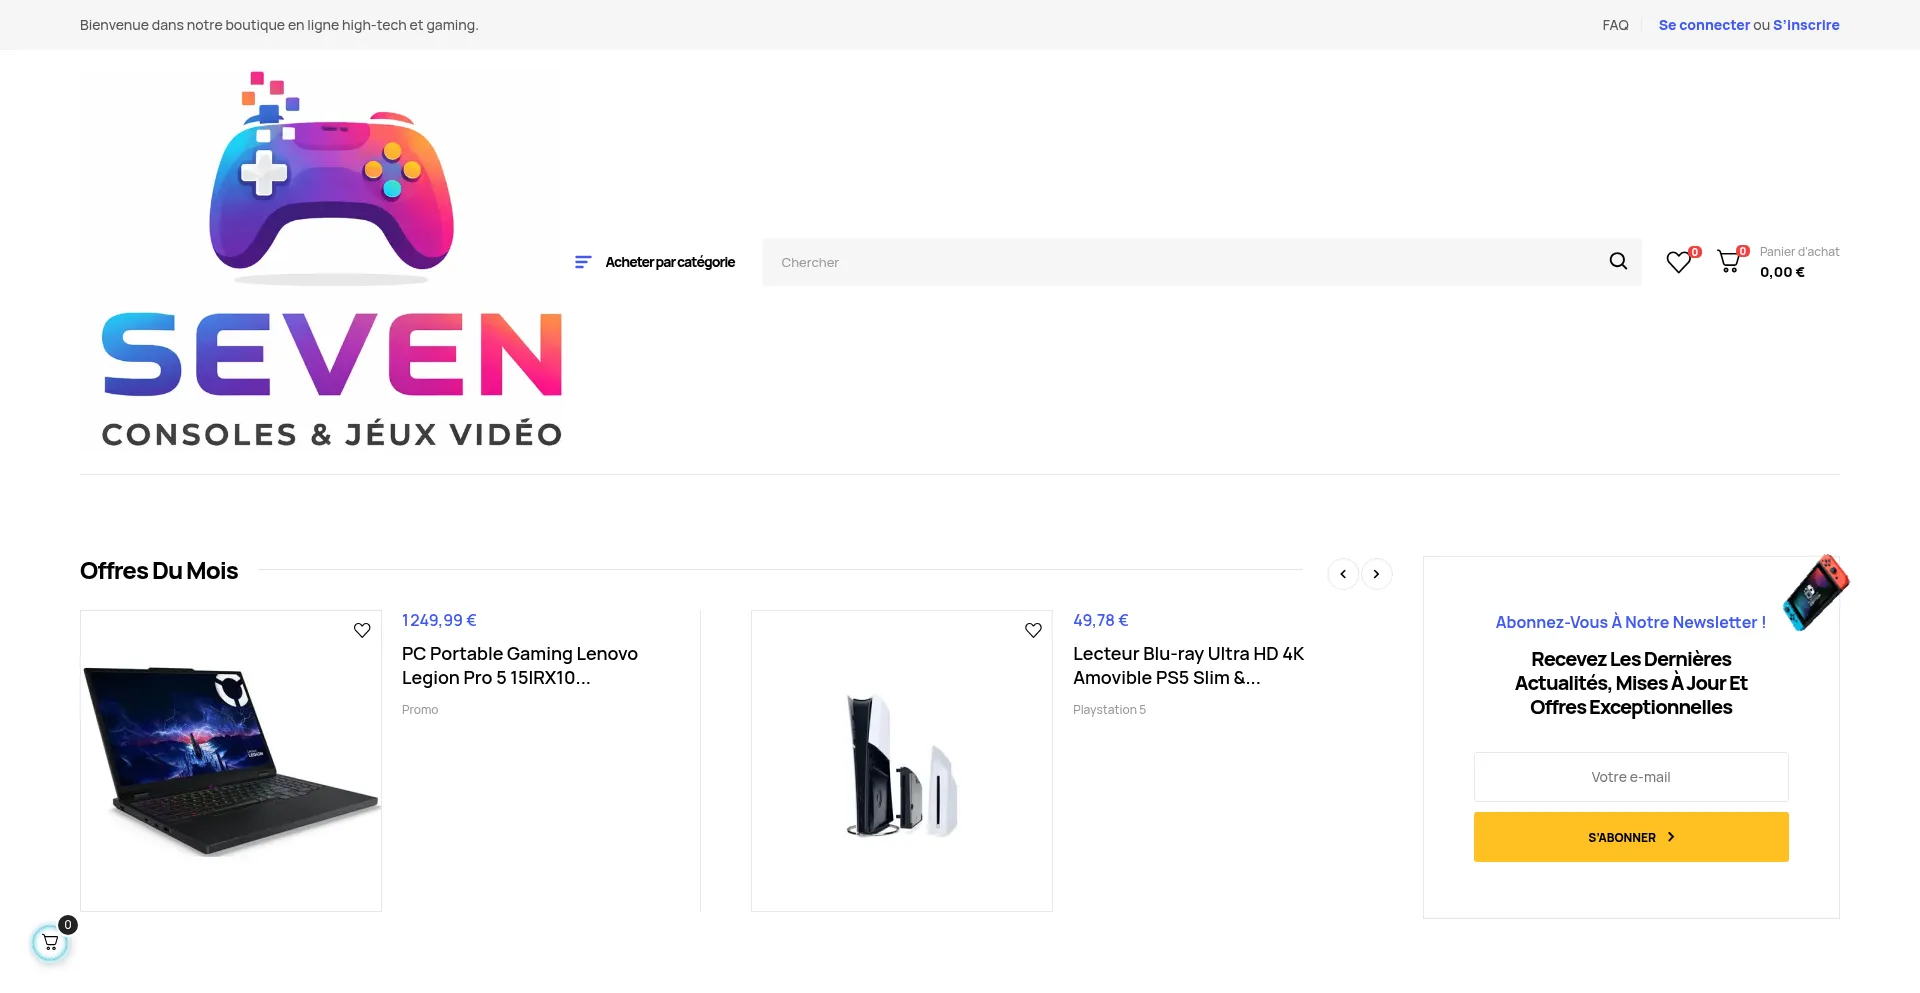The height and width of the screenshot is (993, 1920).
Task: Click the Offres Du Mois heading
Action: (159, 571)
